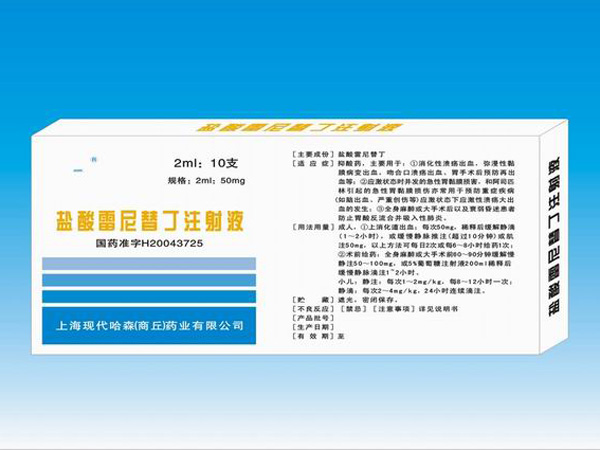Click the [生产日期] label
Viewport: 600px width, 450px height.
coord(313,327)
